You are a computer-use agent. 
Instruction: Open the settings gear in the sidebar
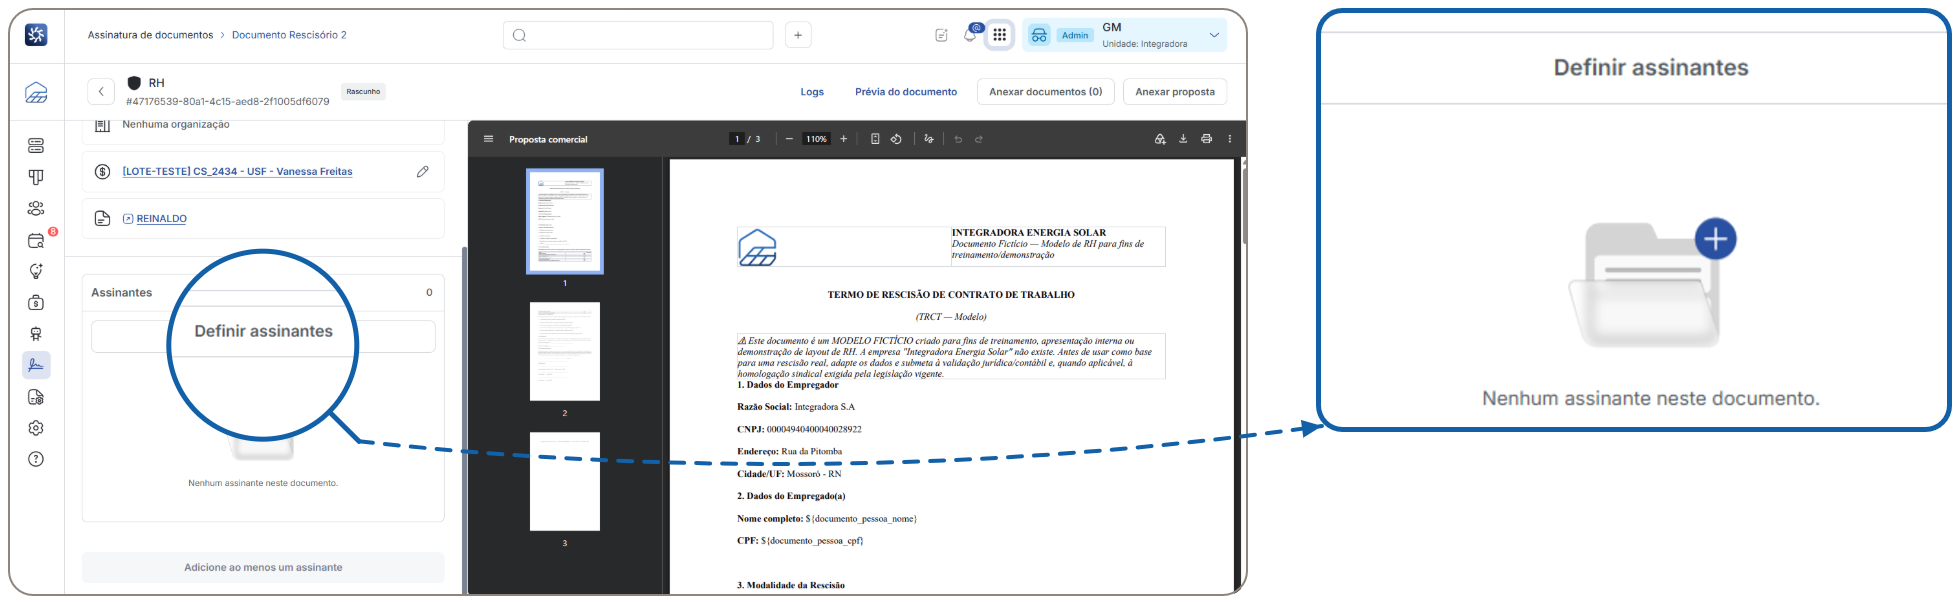36,428
